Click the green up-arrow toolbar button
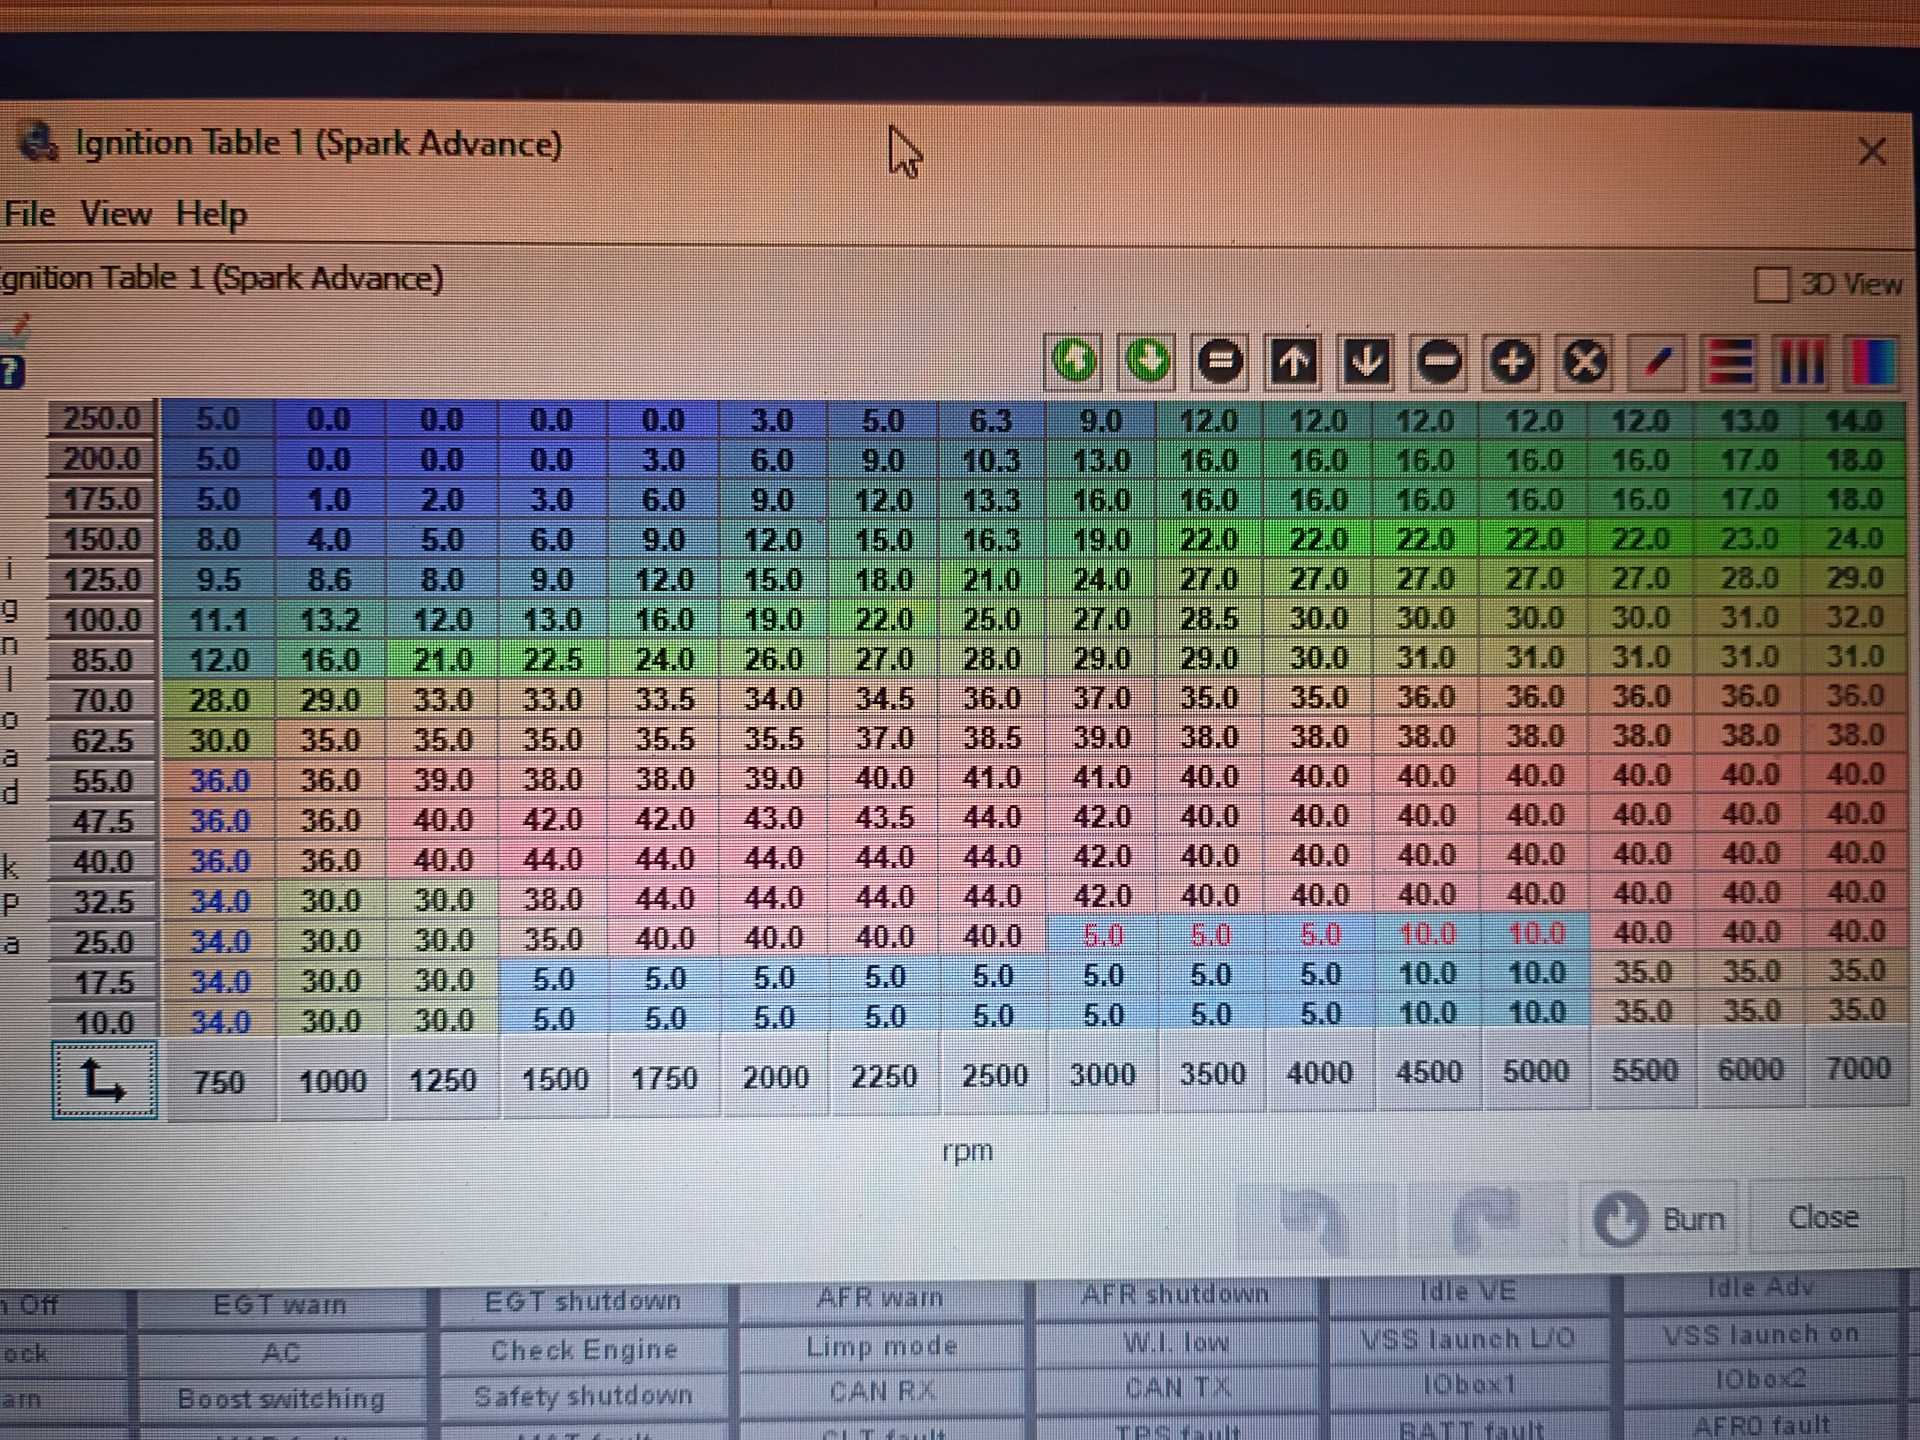This screenshot has width=1920, height=1440. click(x=1074, y=361)
